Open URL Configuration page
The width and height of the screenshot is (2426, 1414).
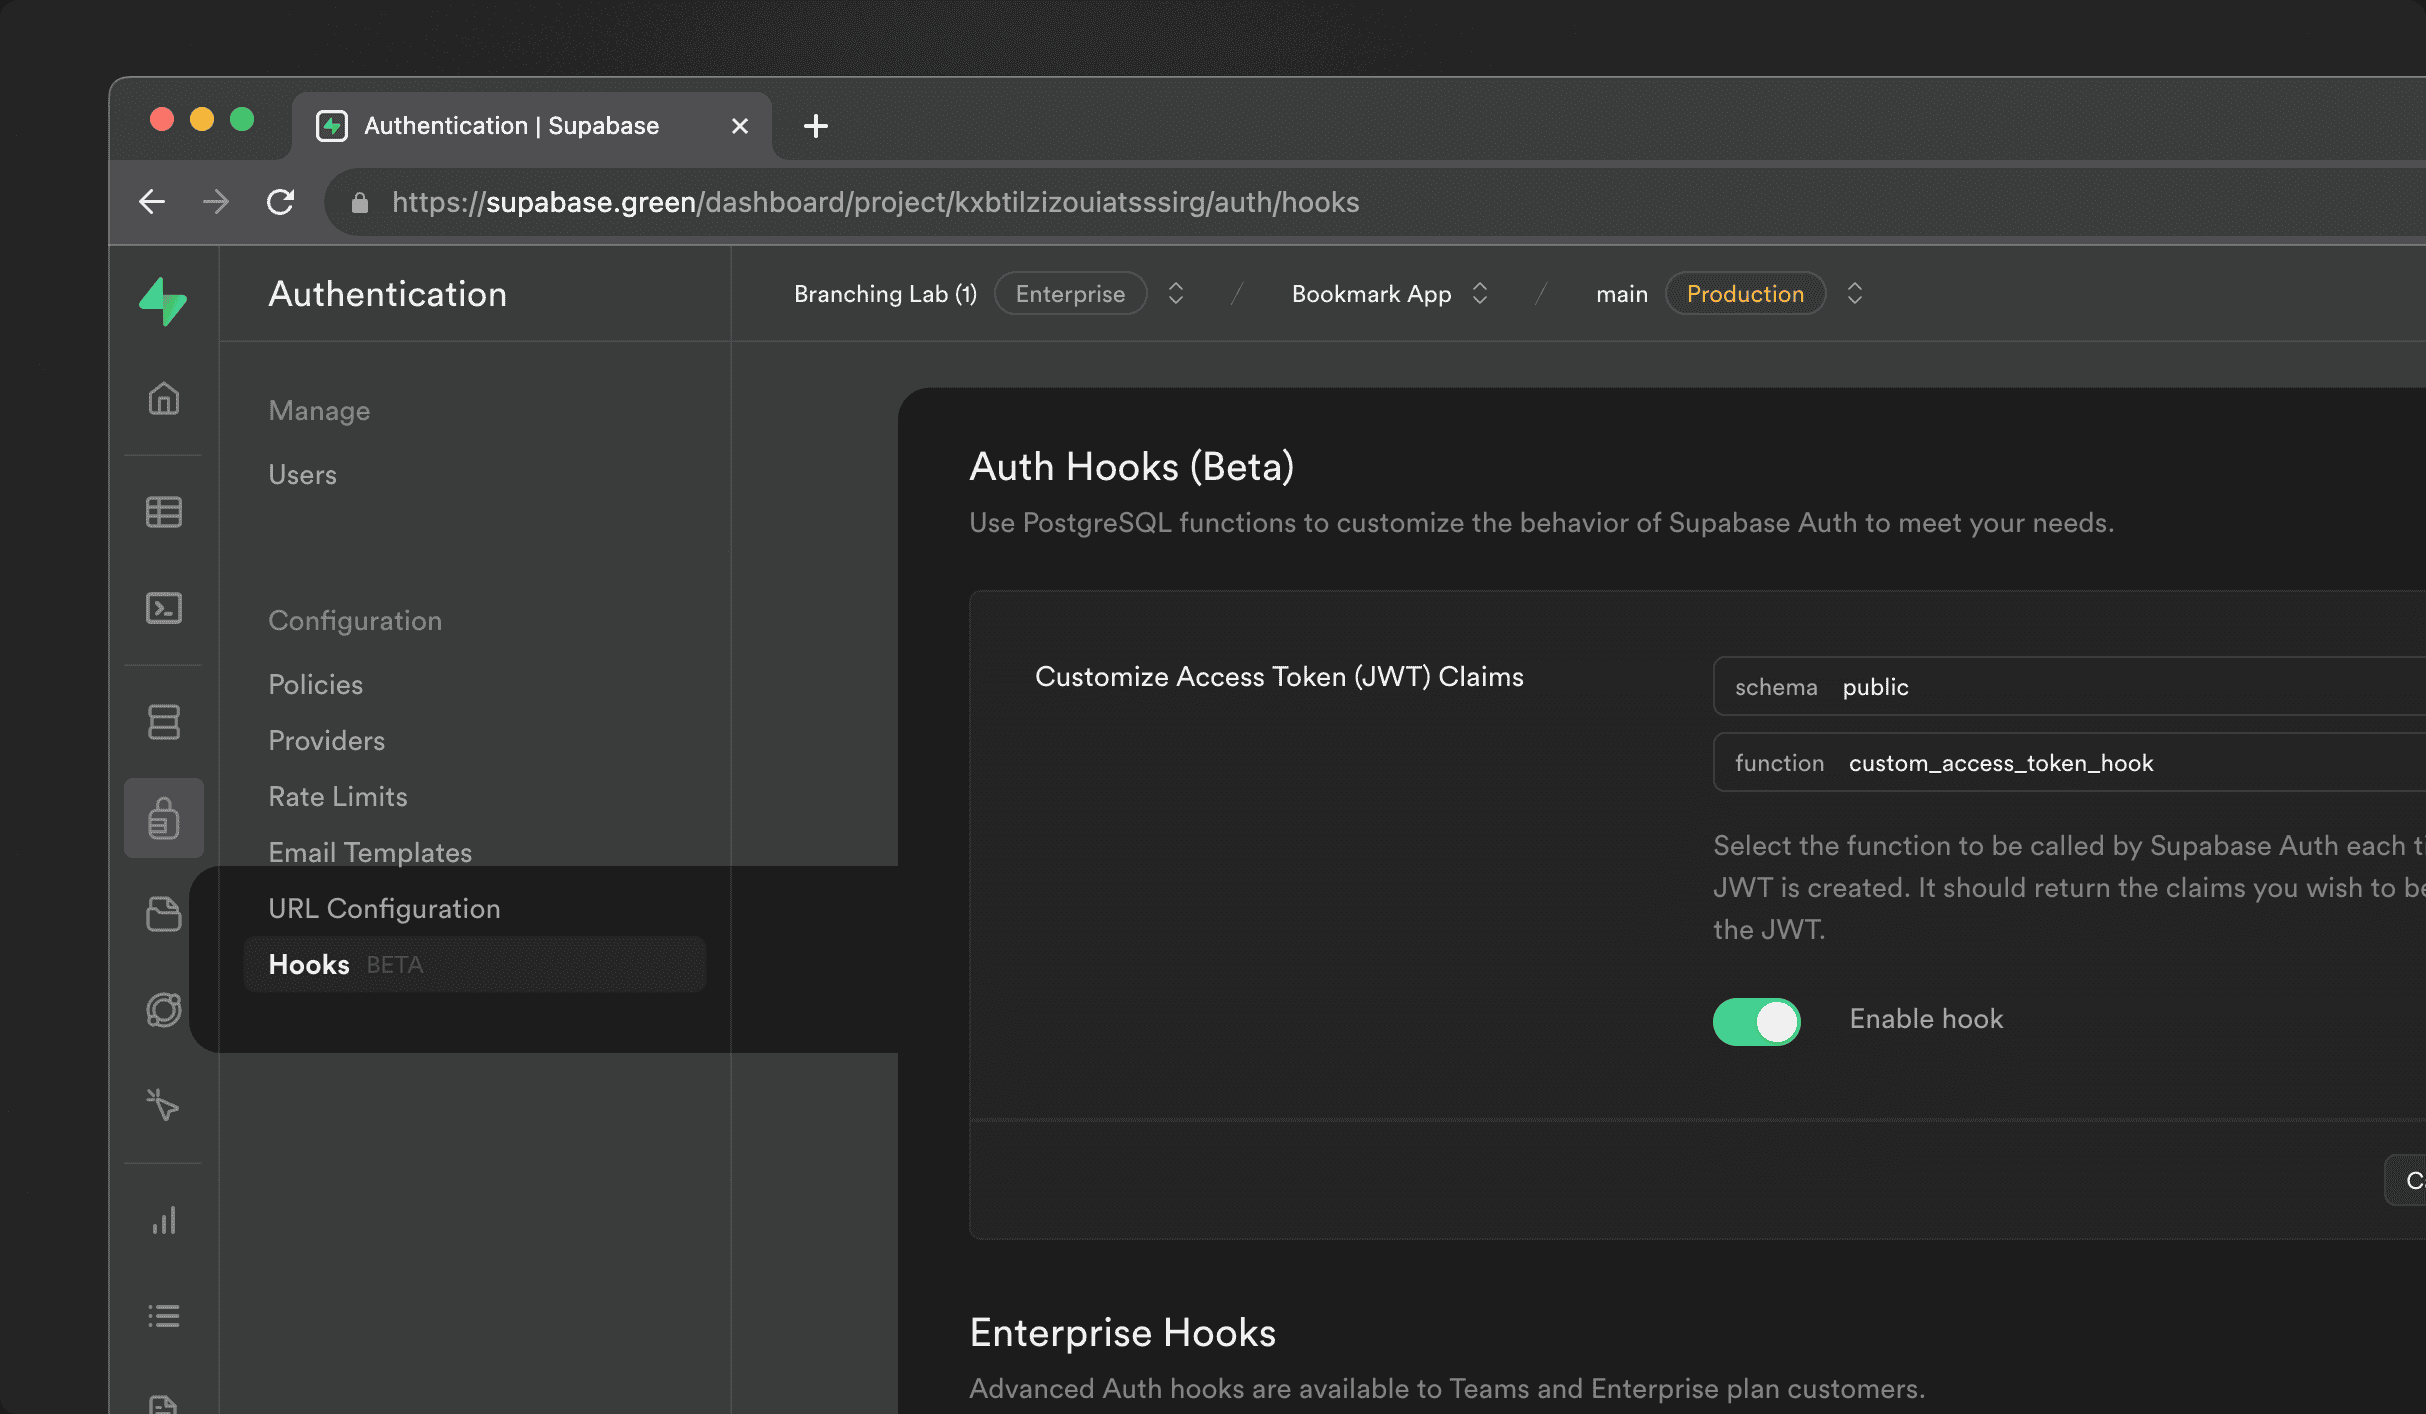pos(384,909)
